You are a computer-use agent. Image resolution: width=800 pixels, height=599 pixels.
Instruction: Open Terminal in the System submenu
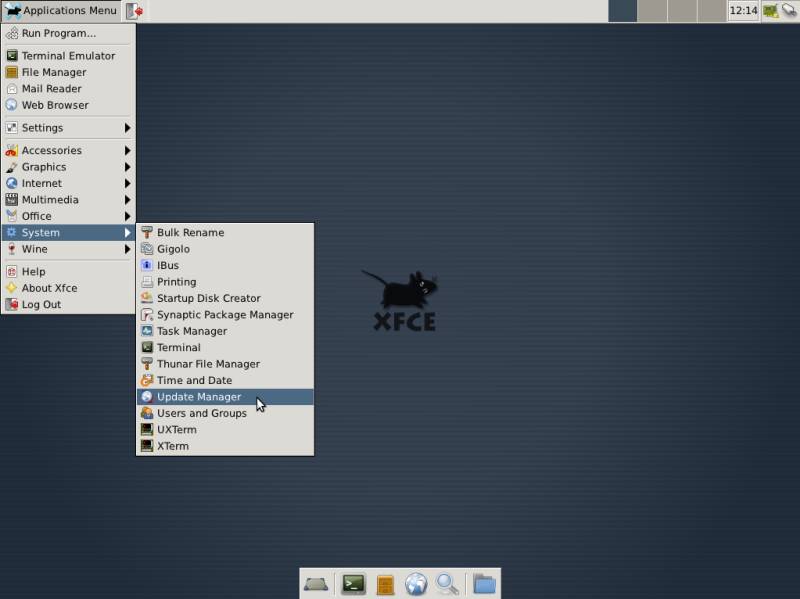[225, 347]
